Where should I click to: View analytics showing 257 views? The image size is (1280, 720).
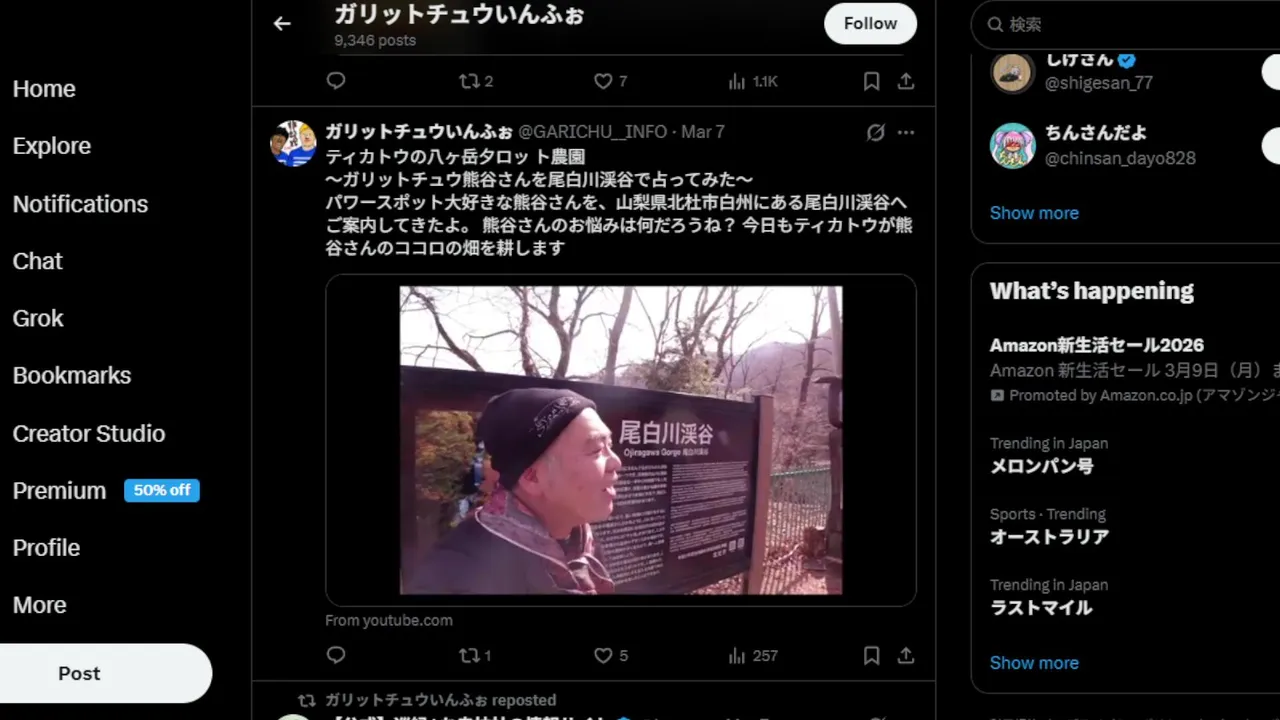[753, 656]
